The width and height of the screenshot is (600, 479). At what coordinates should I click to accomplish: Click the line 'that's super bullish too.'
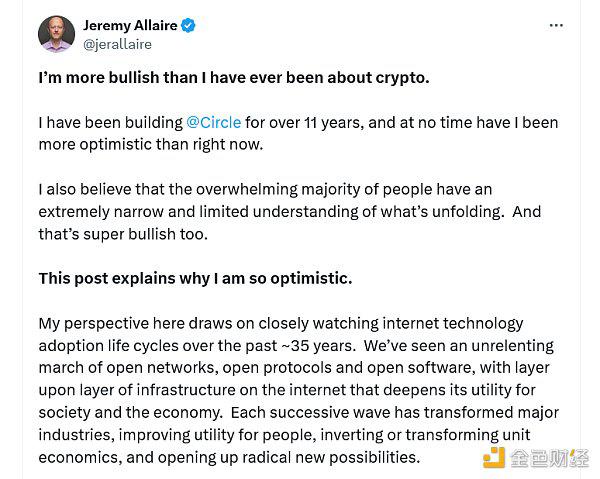pos(123,234)
